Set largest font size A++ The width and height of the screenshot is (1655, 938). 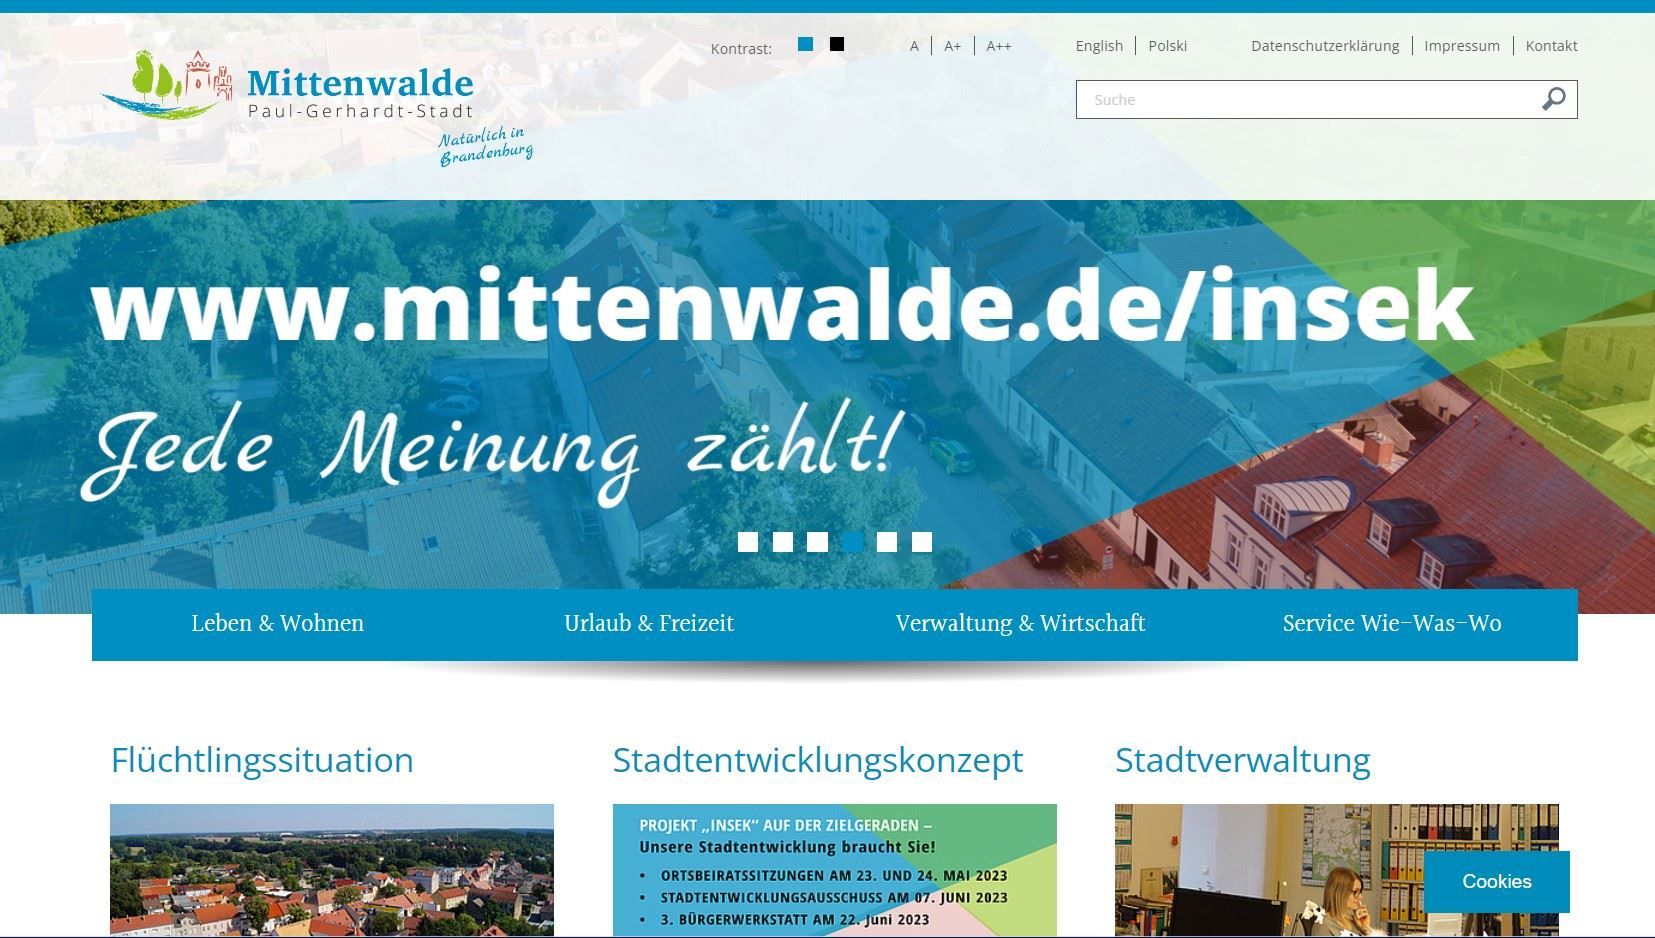coord(999,46)
